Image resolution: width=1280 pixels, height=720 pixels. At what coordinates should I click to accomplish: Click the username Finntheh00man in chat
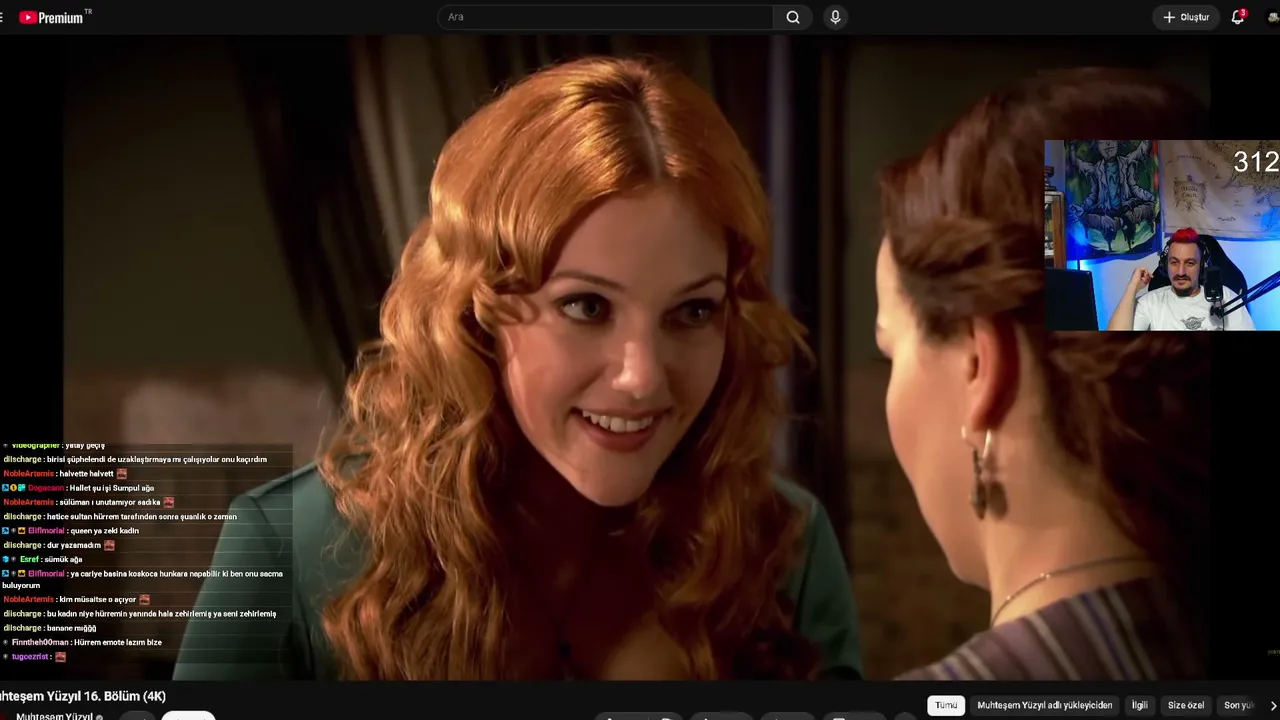tap(40, 642)
